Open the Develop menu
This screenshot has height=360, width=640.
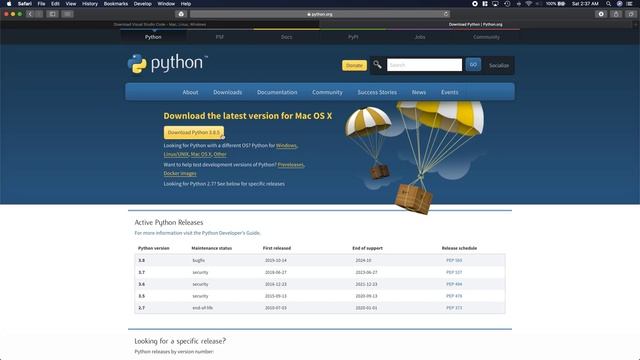point(142,4)
